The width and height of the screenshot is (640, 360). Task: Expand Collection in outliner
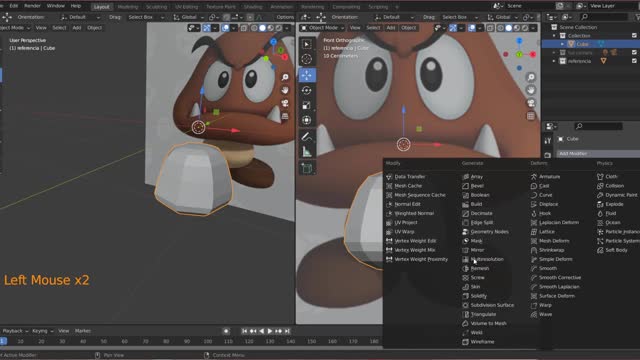554,36
